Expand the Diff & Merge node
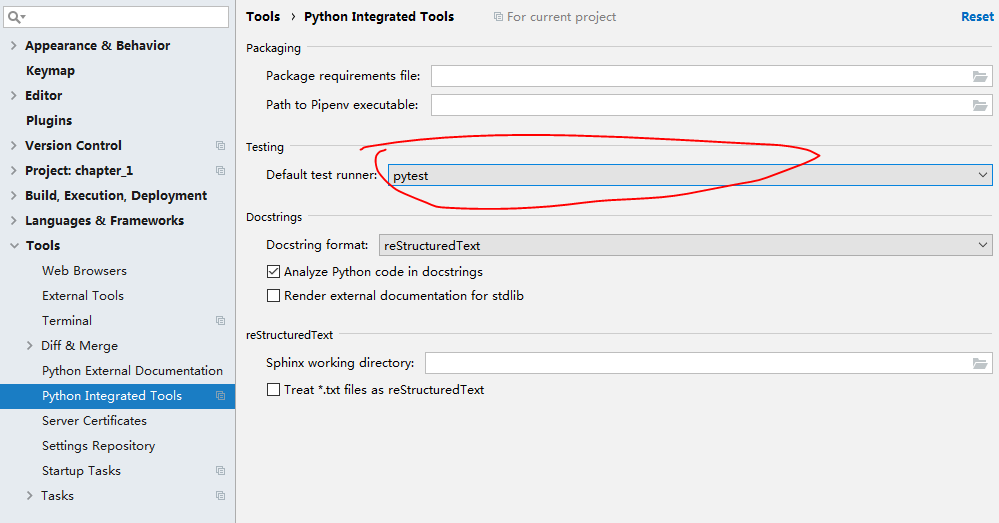 (30, 346)
